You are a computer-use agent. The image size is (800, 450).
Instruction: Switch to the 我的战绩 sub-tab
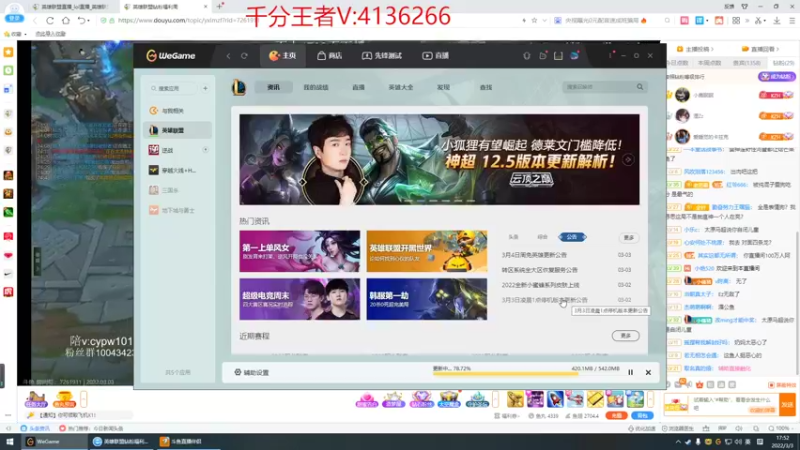tap(316, 87)
